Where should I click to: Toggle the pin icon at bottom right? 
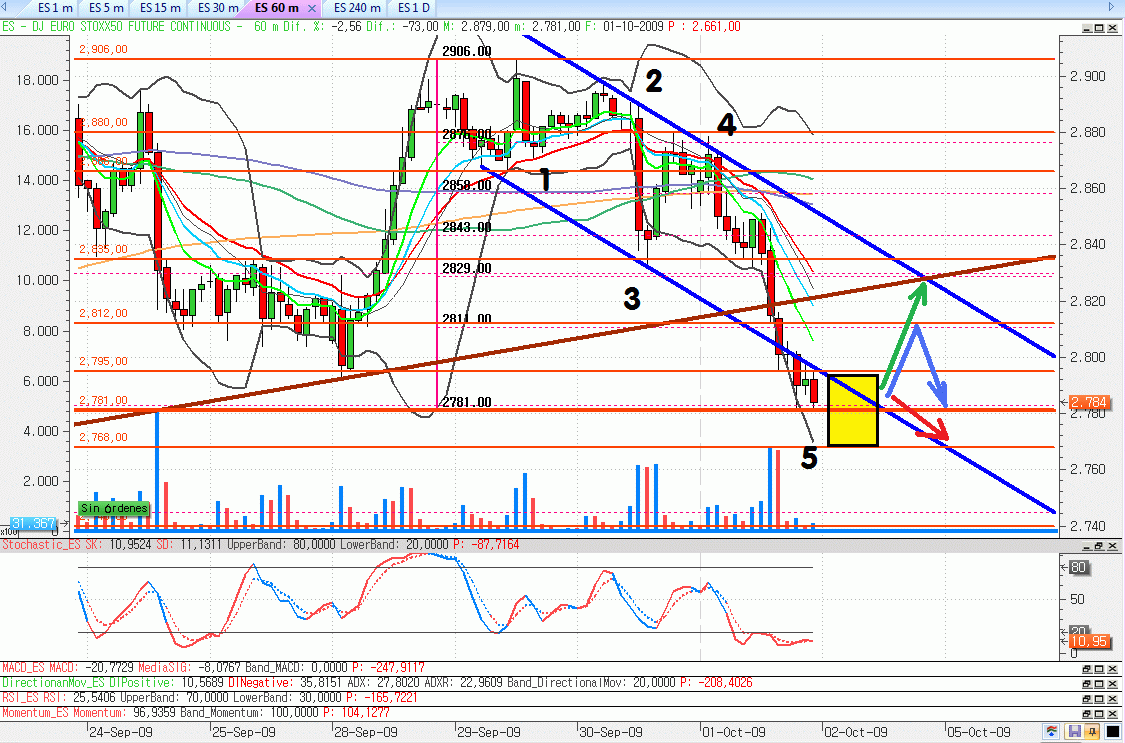[x=1092, y=732]
